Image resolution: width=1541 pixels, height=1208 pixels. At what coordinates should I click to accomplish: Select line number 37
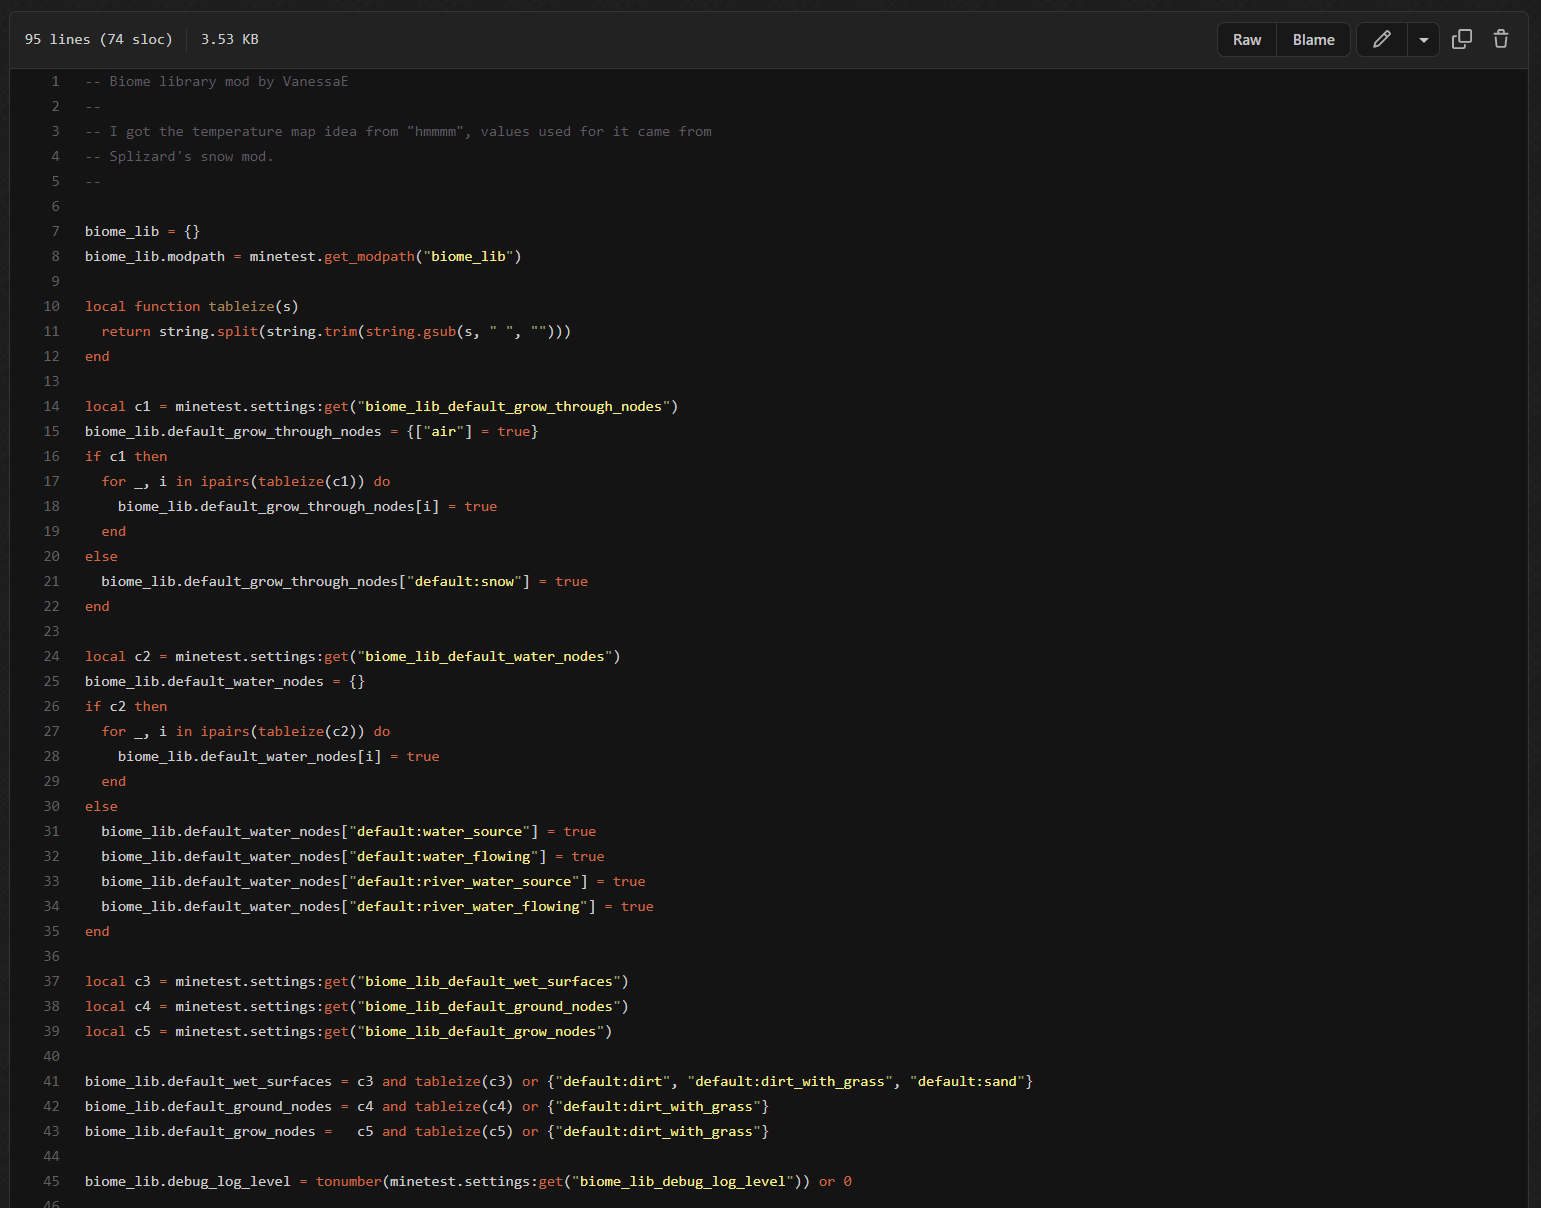(52, 982)
